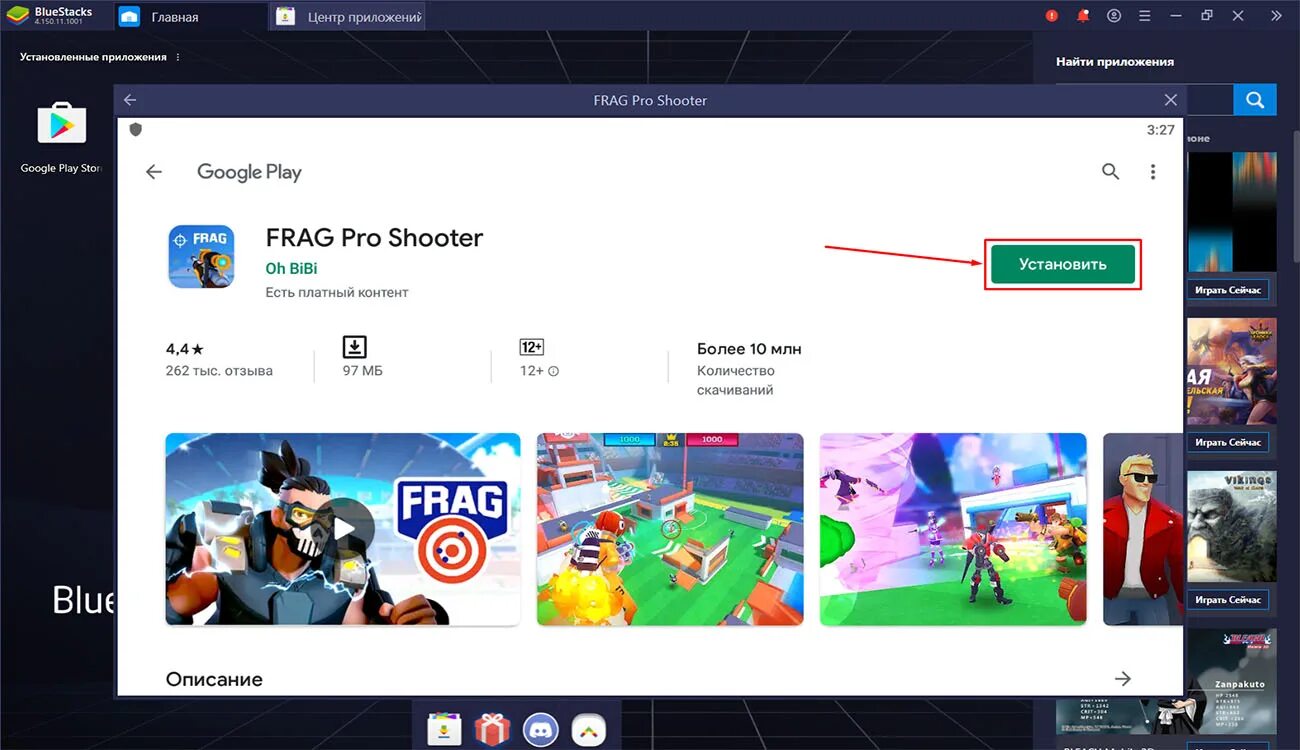Click the 97 МБ download size icon

(355, 347)
